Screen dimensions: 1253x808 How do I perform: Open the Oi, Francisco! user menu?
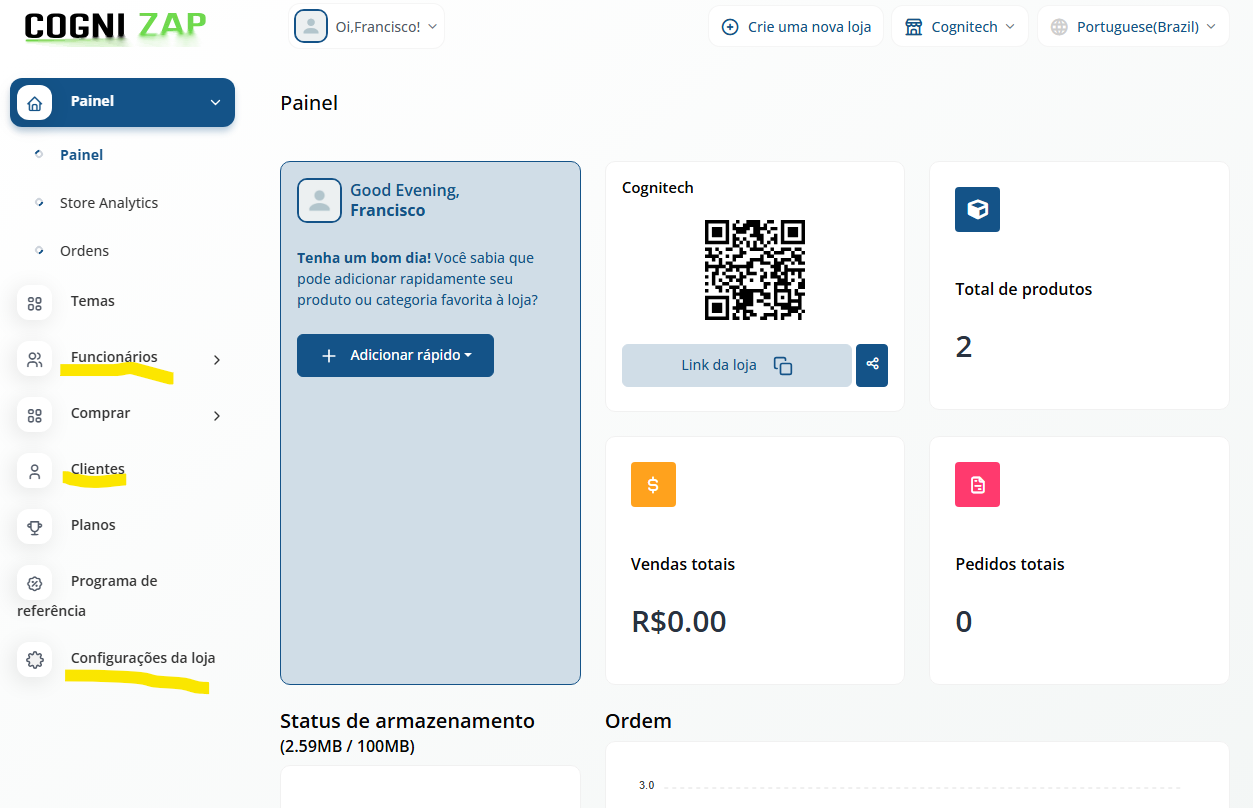click(367, 27)
